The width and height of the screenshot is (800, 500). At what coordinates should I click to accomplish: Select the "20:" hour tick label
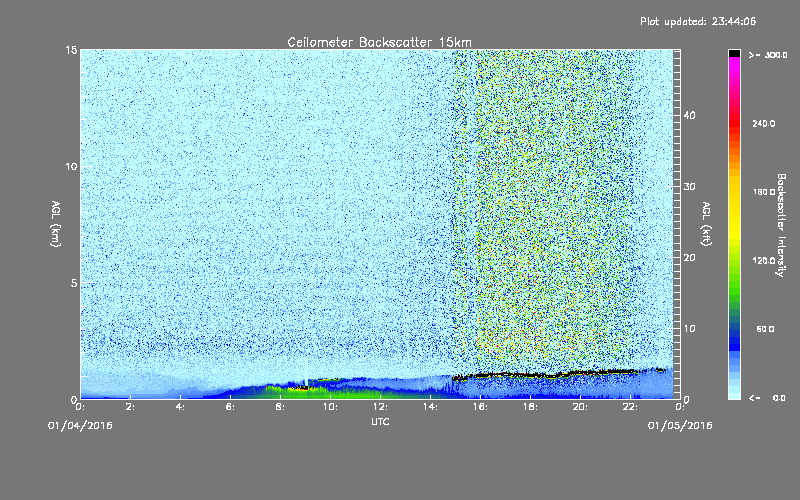coord(580,407)
